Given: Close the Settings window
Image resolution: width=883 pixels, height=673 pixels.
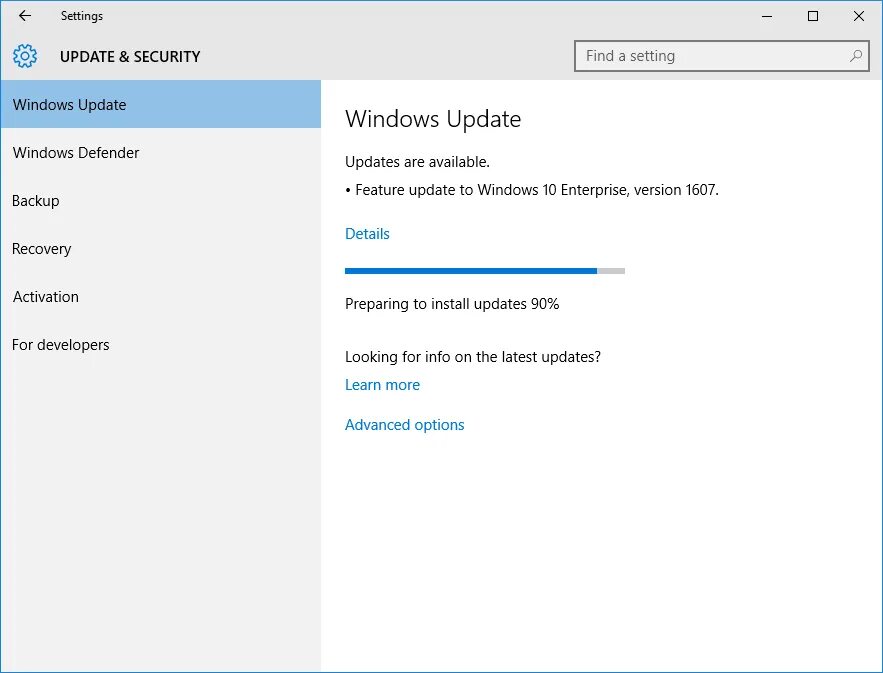Looking at the screenshot, I should [x=859, y=16].
